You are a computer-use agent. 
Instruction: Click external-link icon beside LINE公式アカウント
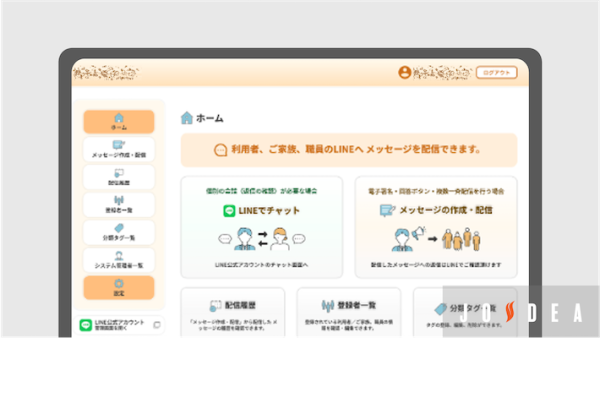tap(156, 326)
